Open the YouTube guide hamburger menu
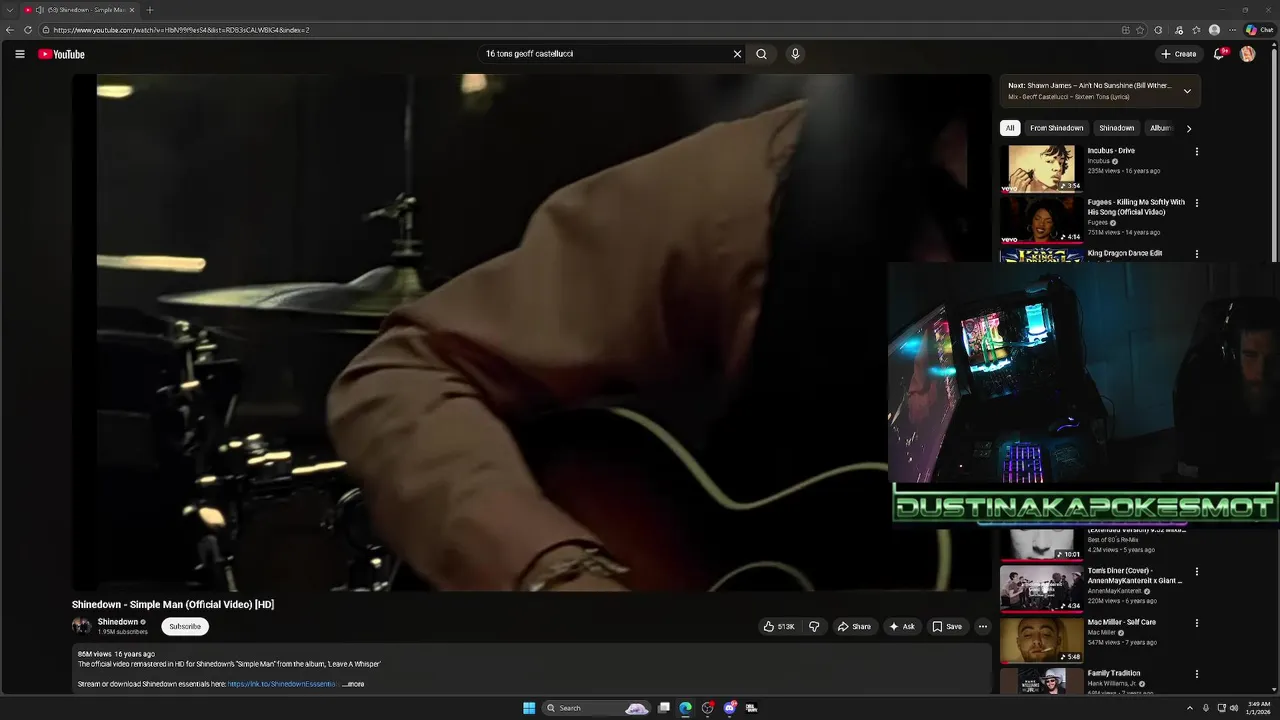This screenshot has width=1280, height=720. click(x=19, y=54)
